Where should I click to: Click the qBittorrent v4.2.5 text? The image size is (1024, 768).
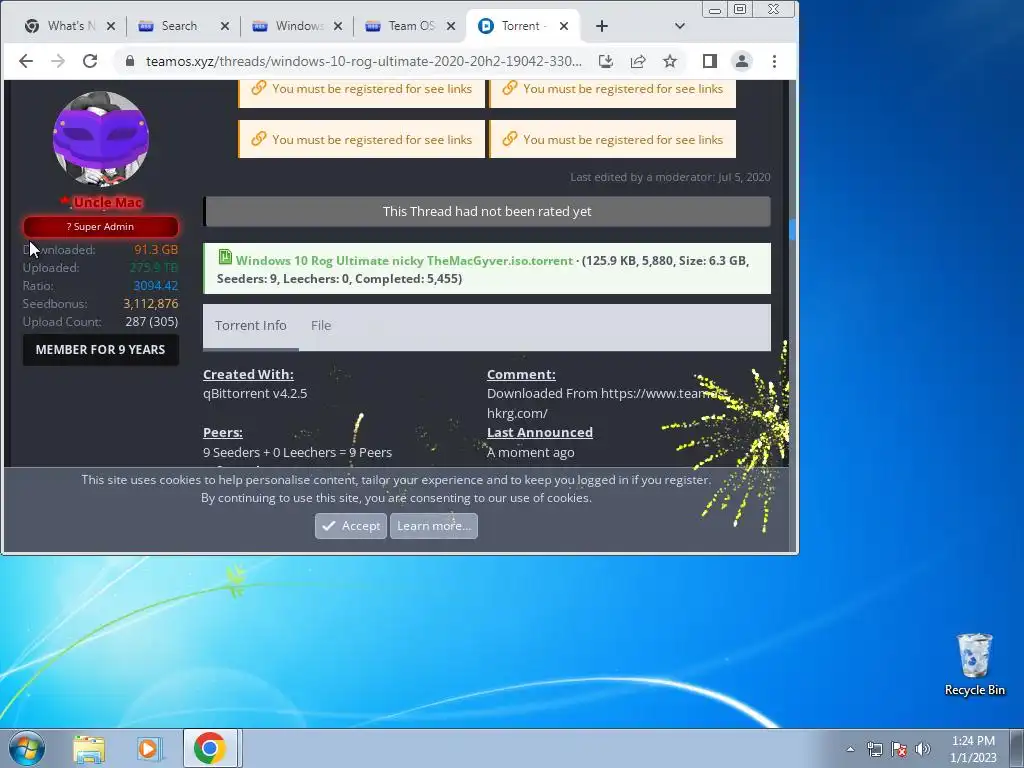[255, 394]
